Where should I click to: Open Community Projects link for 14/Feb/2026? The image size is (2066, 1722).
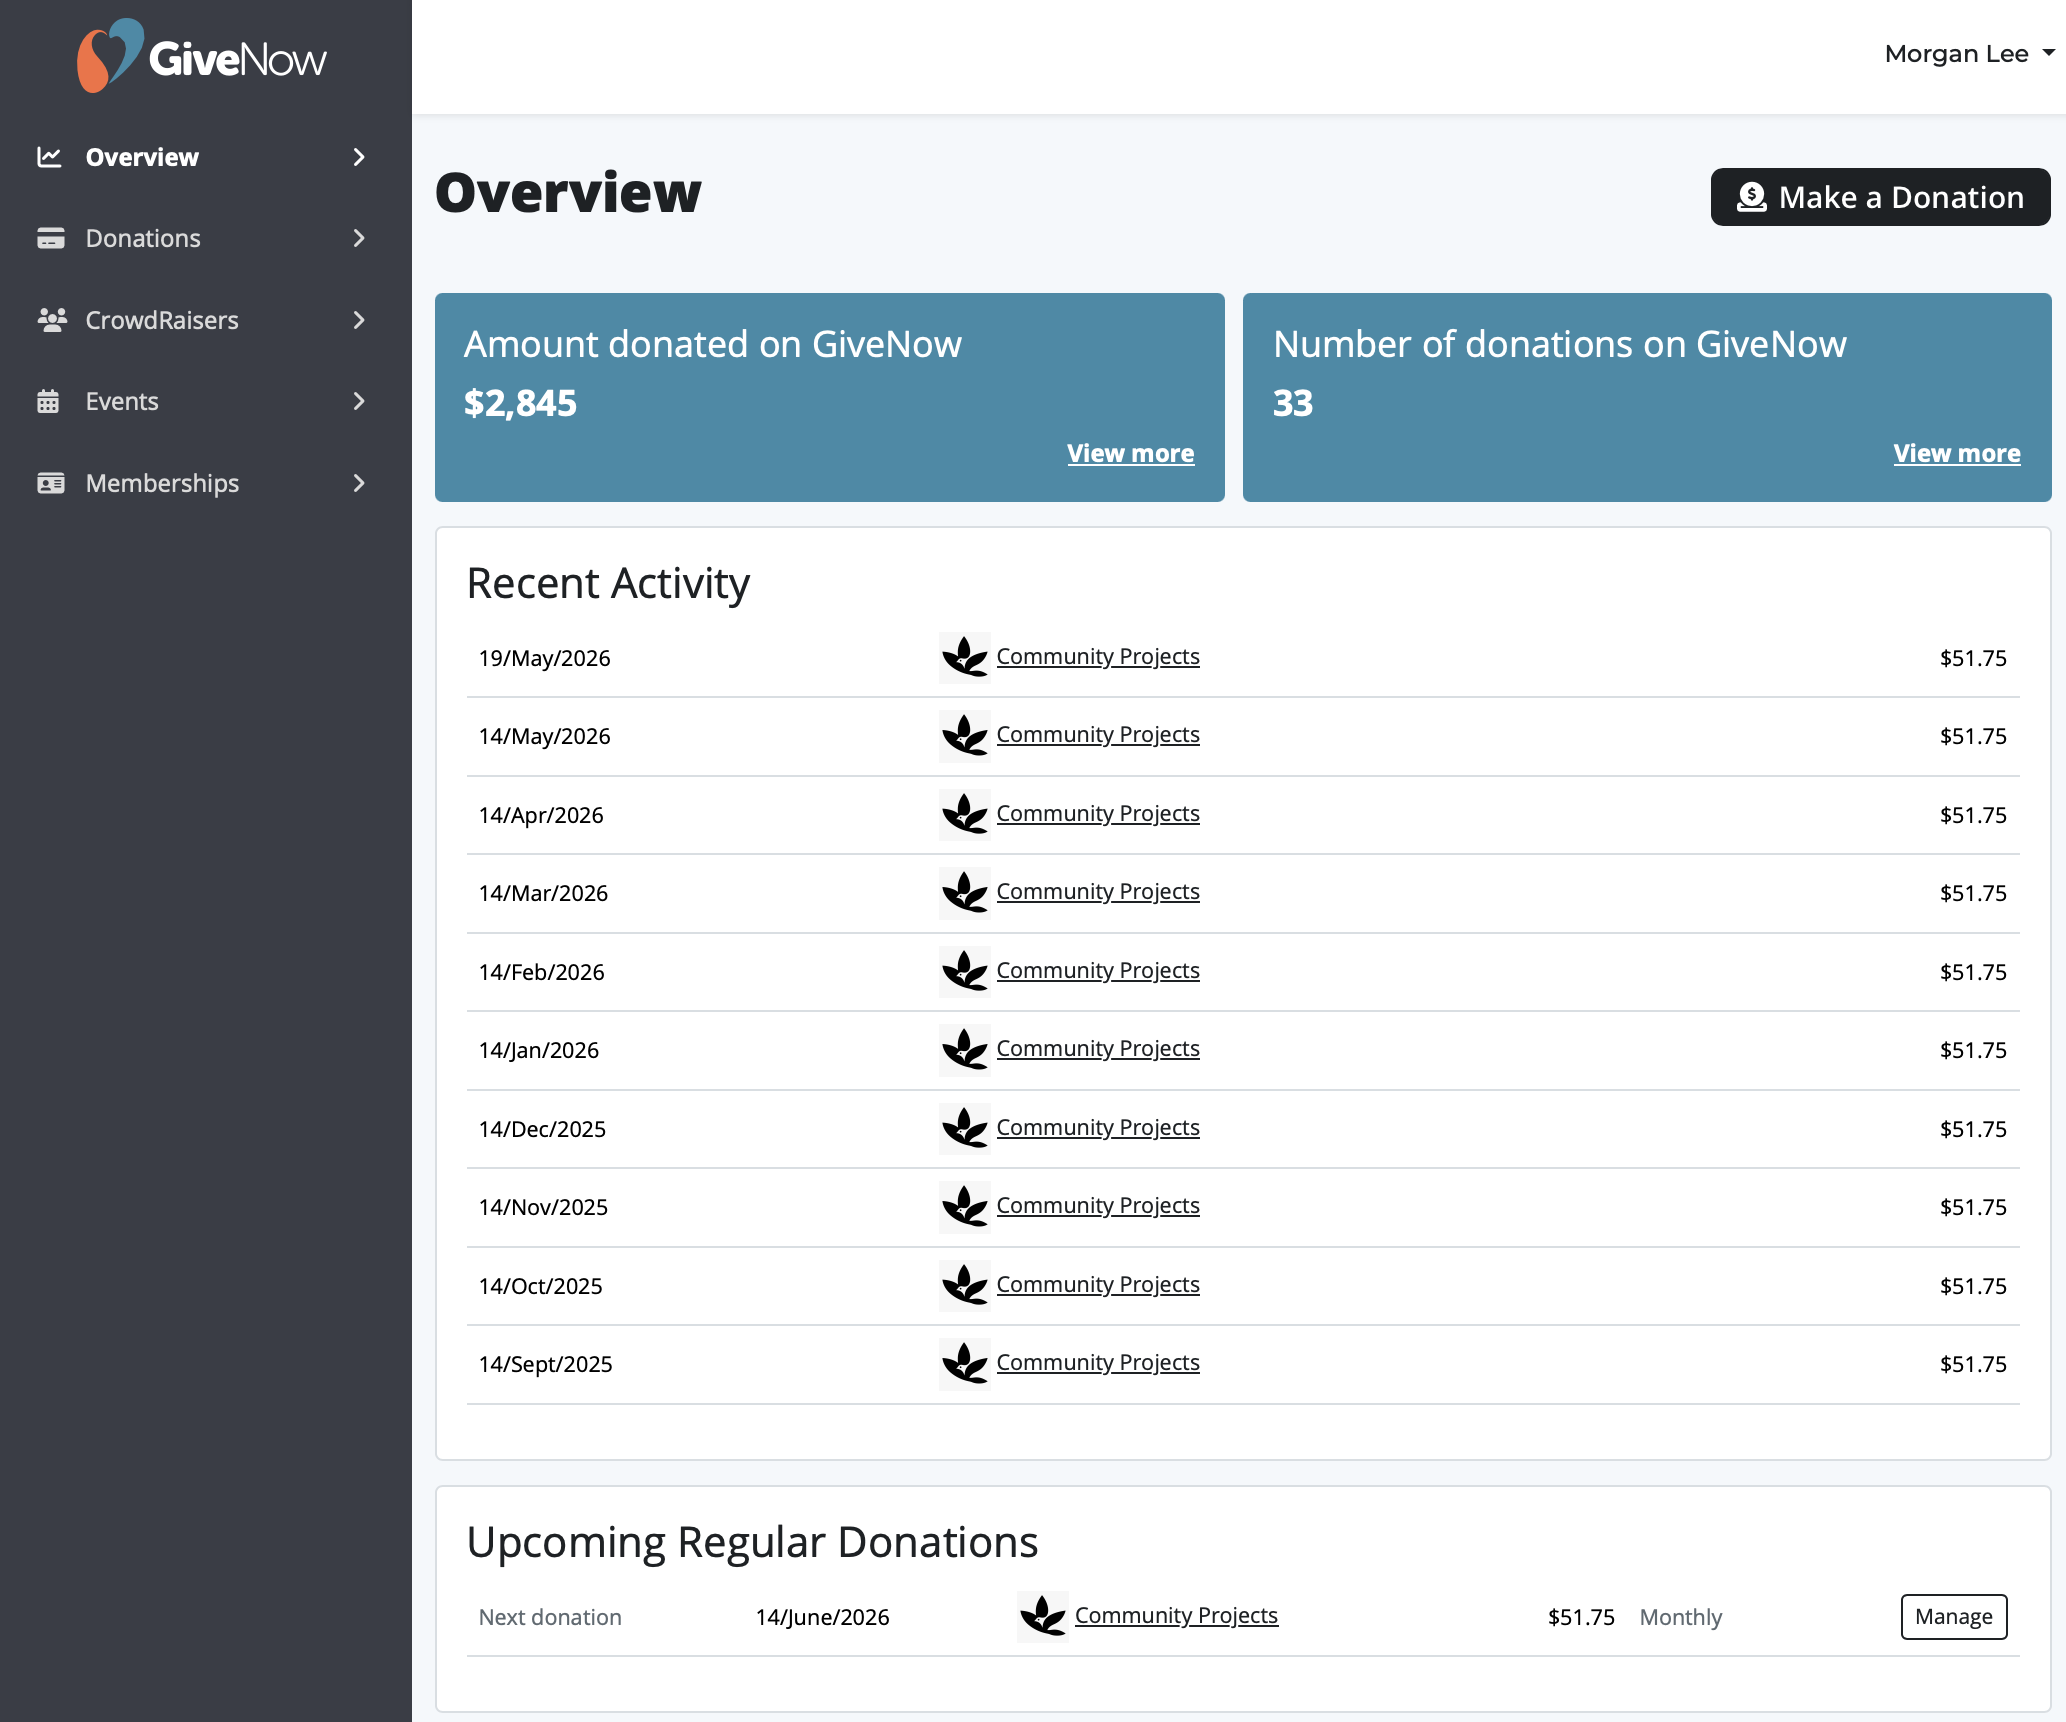(x=1098, y=971)
